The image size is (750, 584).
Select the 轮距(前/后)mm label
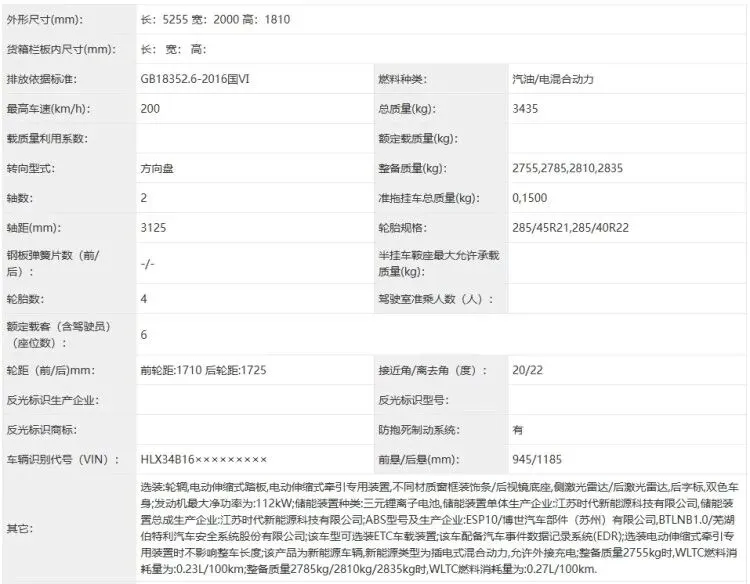51,370
